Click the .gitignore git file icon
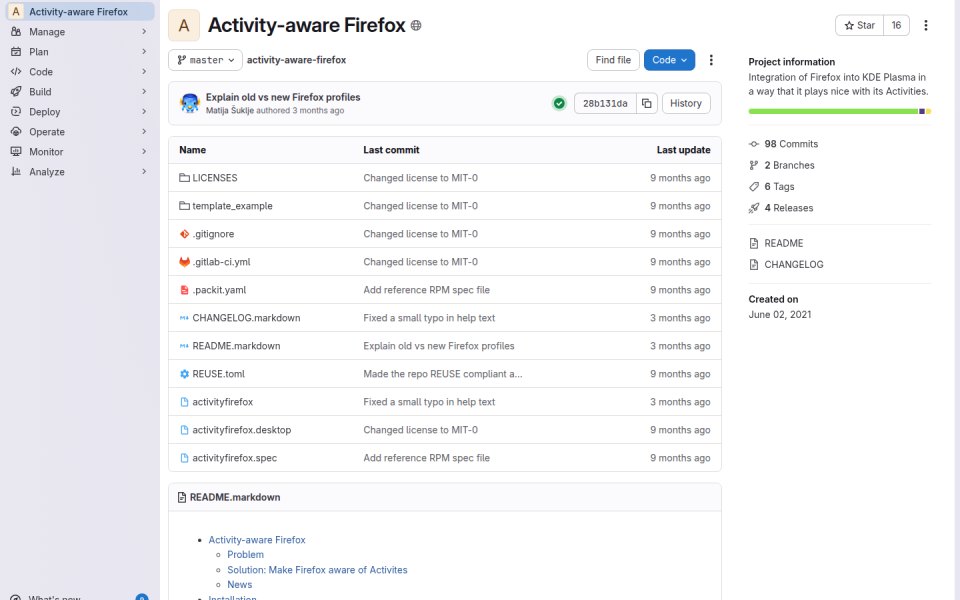The height and width of the screenshot is (600, 960). [x=184, y=234]
